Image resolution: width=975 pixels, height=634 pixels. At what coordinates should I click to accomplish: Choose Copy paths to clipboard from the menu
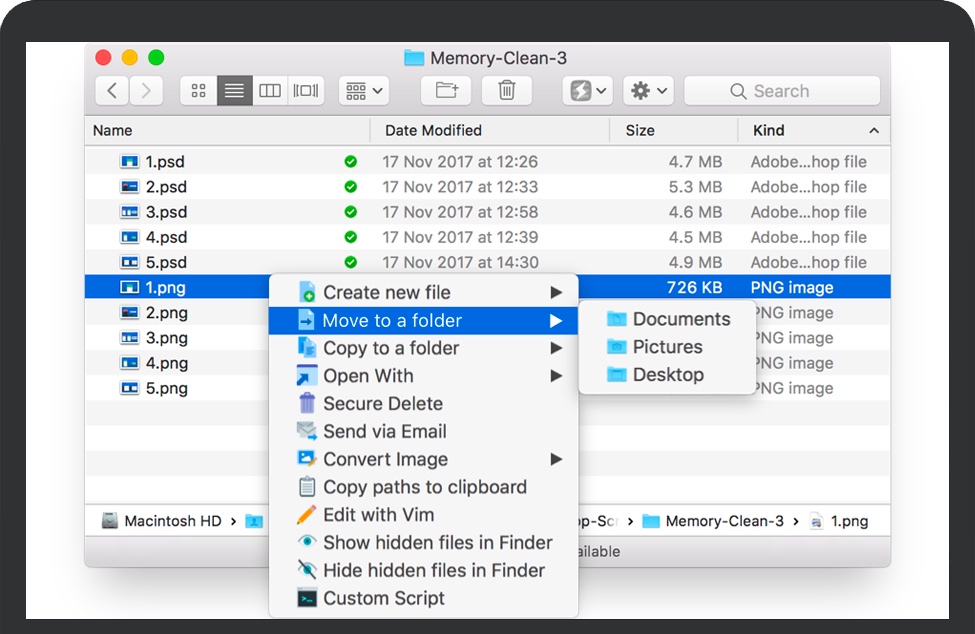pyautogui.click(x=425, y=487)
